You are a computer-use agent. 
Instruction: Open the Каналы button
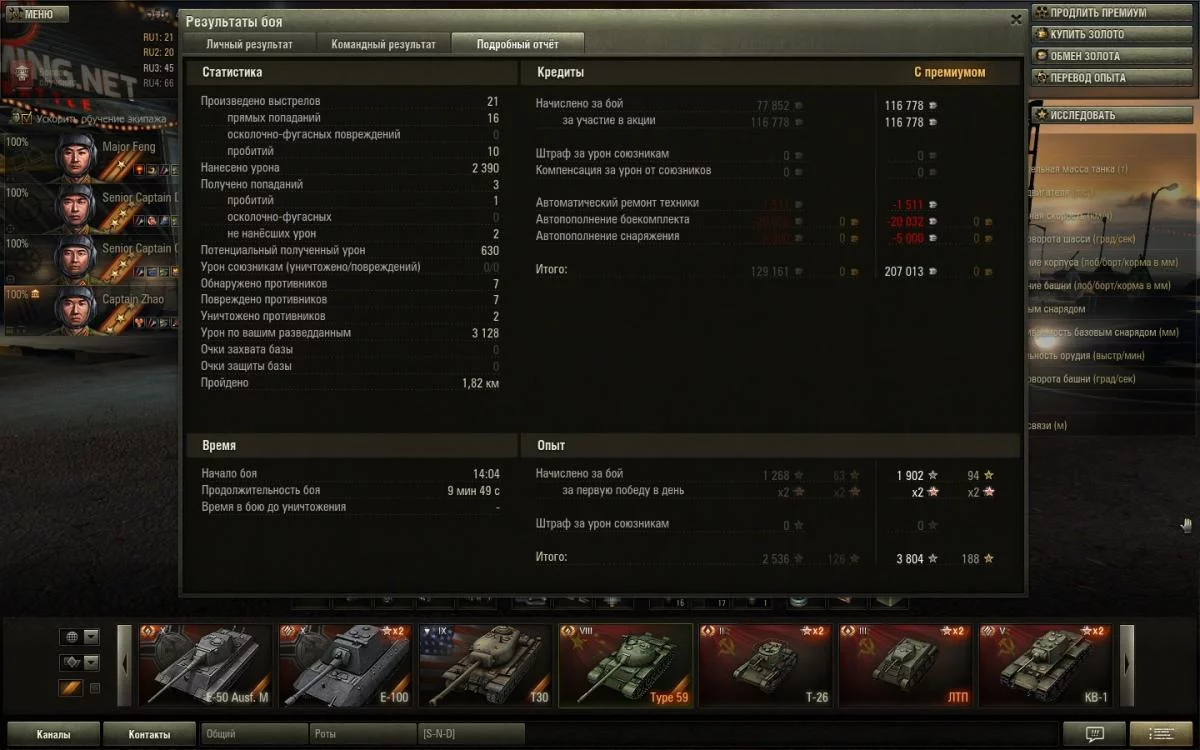54,734
